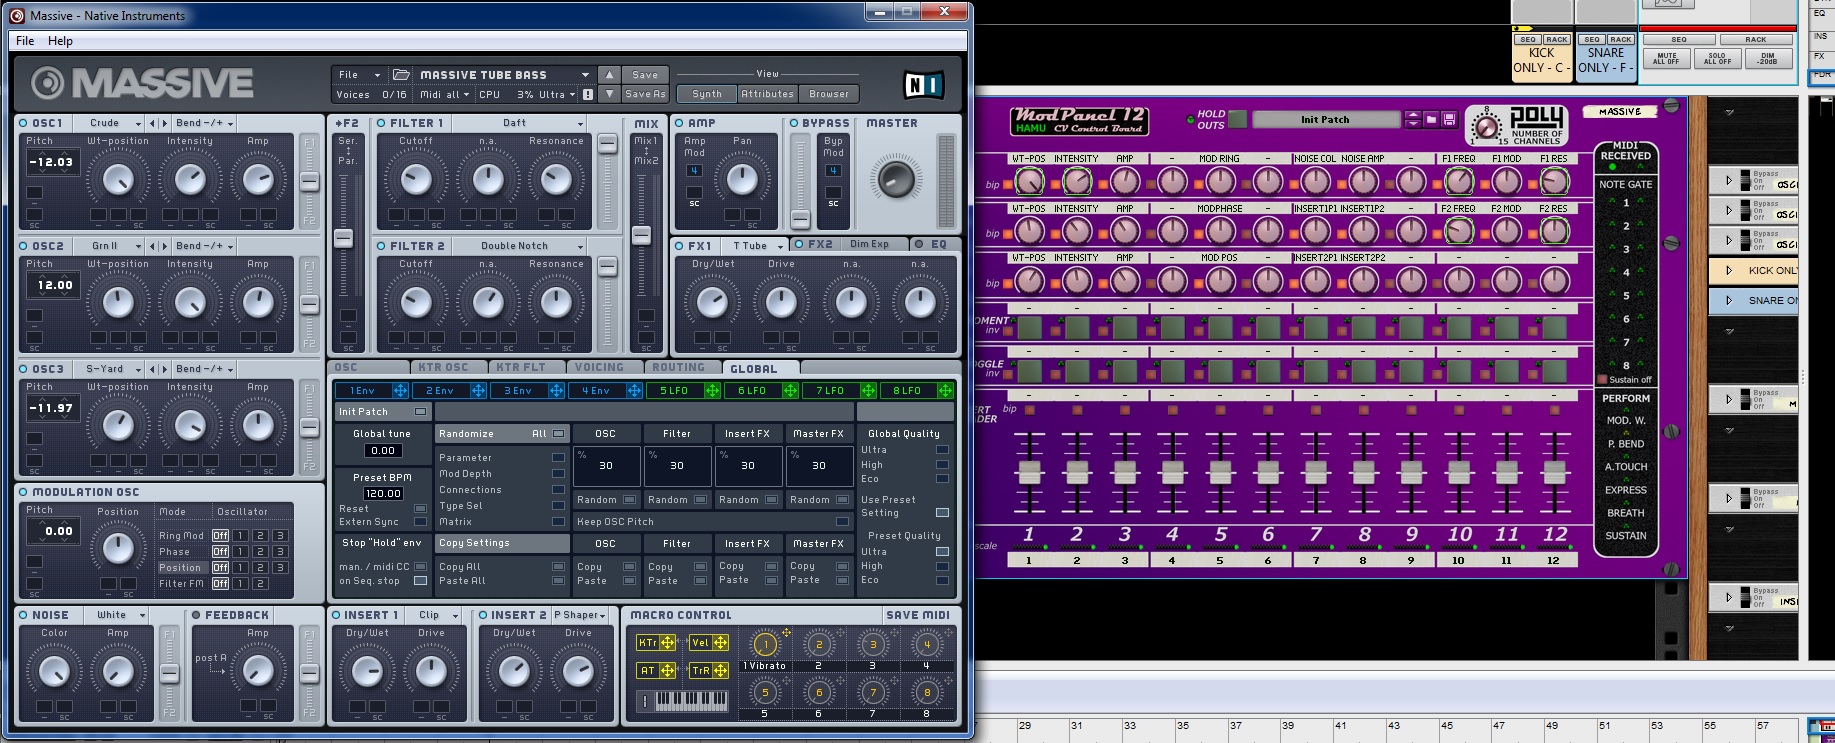Open the Filter 1 Daft type dropdown
Image resolution: width=1835 pixels, height=743 pixels.
point(521,123)
